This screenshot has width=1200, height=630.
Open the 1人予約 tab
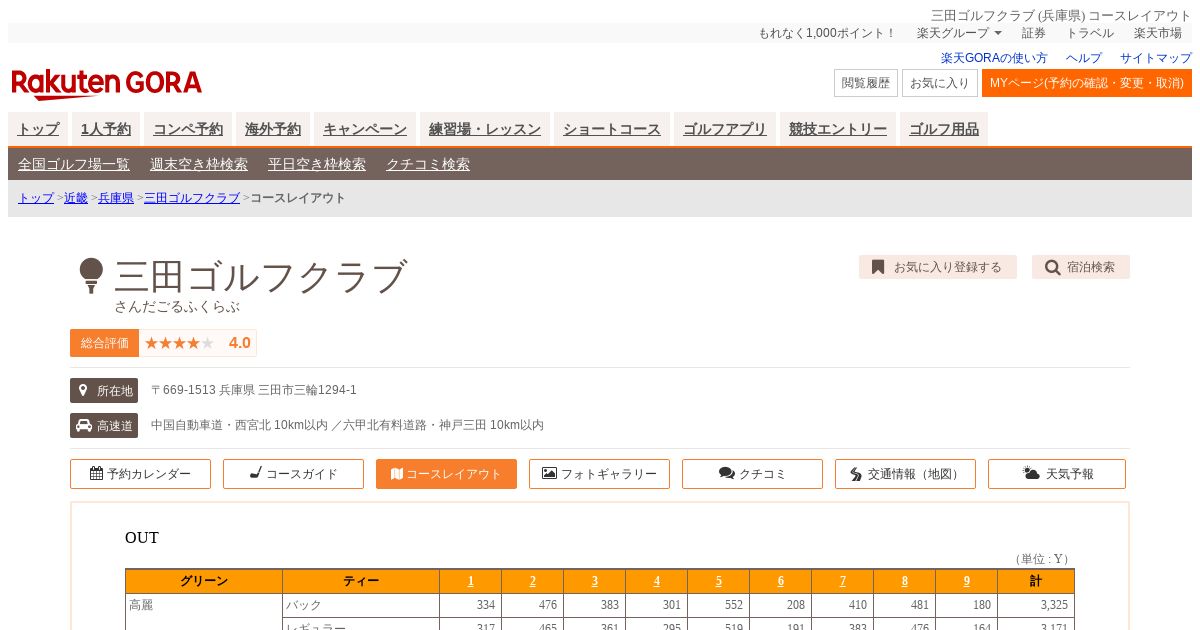(106, 129)
